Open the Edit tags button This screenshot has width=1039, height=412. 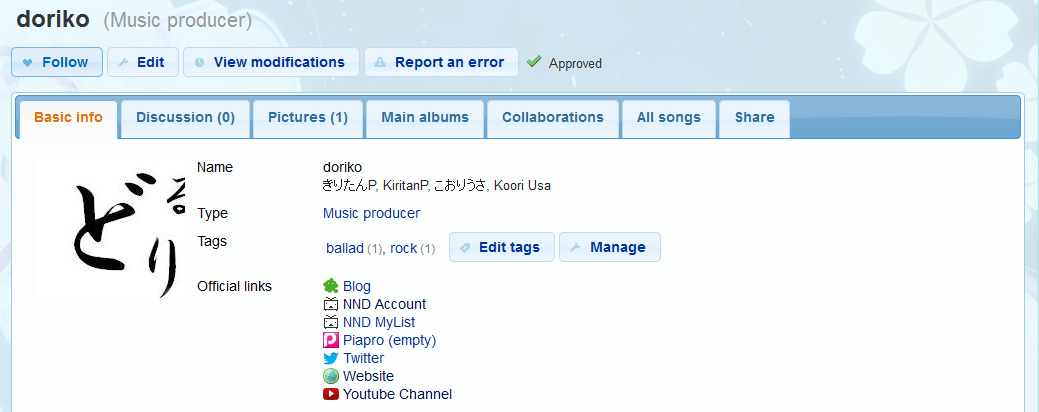point(500,247)
